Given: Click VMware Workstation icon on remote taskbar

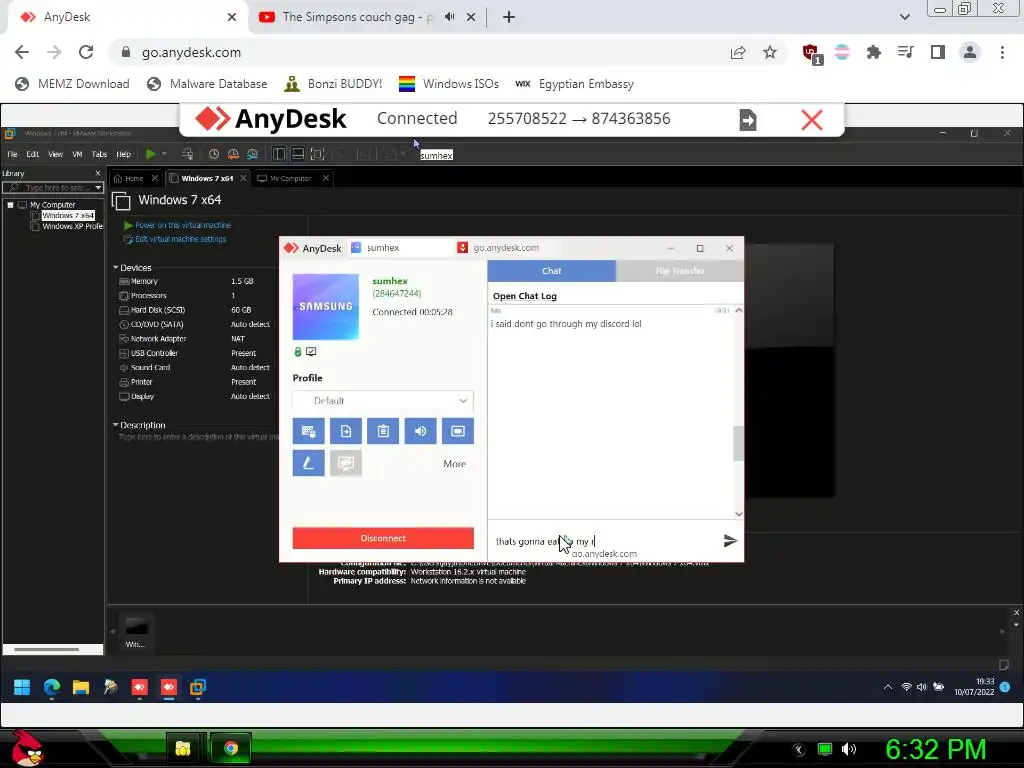Looking at the screenshot, I should click(198, 687).
